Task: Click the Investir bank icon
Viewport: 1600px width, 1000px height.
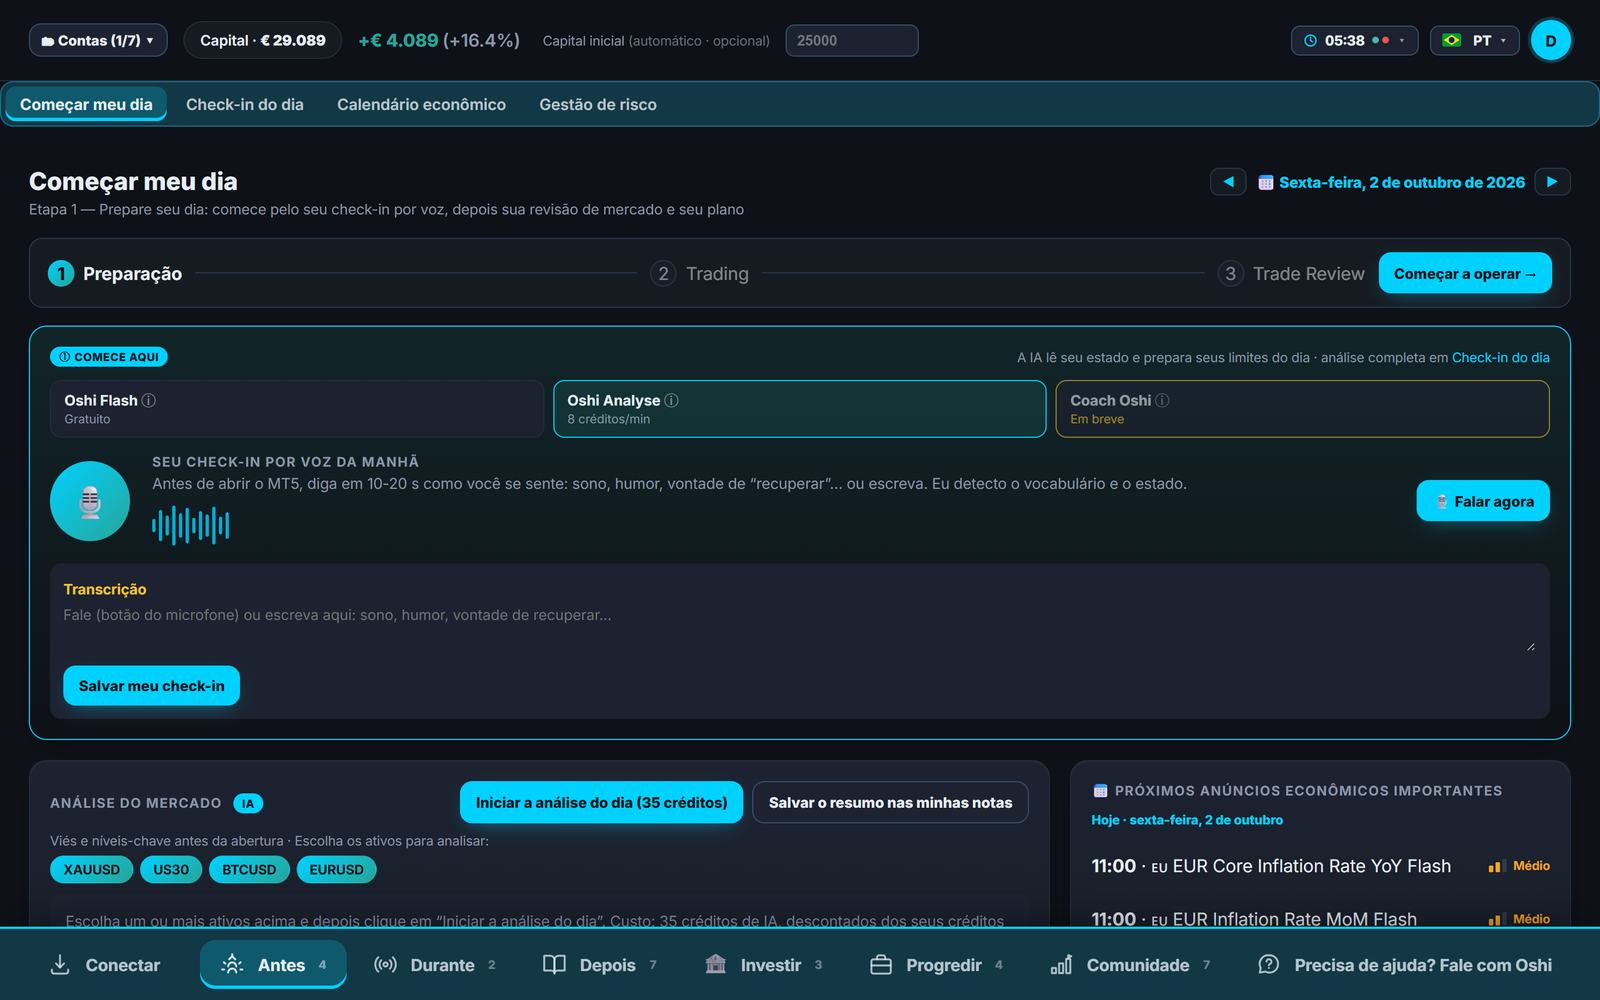Action: point(716,964)
